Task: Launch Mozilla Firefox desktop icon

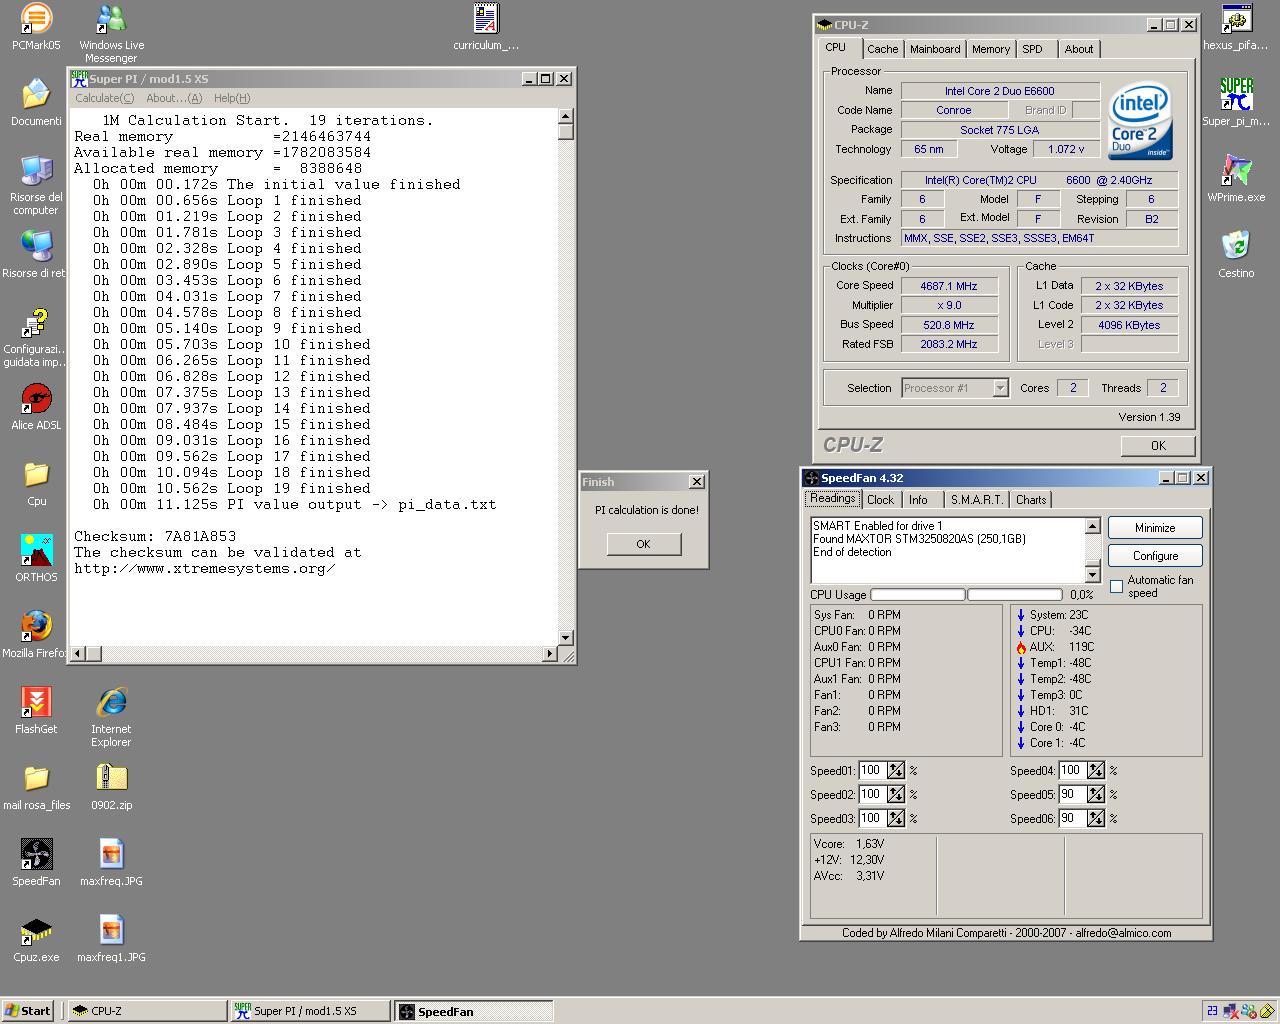Action: pos(36,634)
